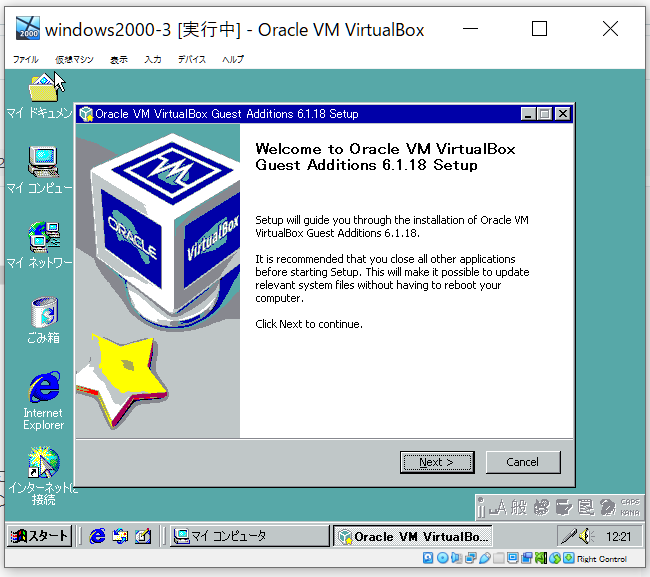The width and height of the screenshot is (650, 577).
Task: Launch Internet Explorer from quick launch
Action: (97, 536)
